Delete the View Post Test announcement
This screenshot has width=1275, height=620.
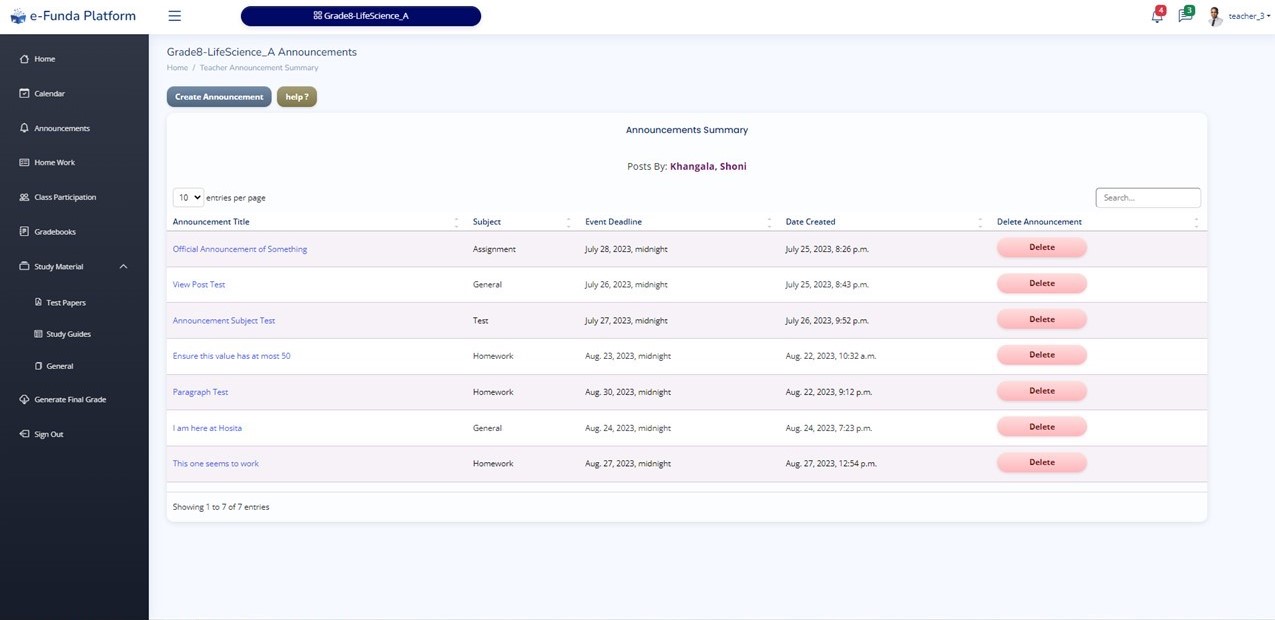tap(1042, 283)
